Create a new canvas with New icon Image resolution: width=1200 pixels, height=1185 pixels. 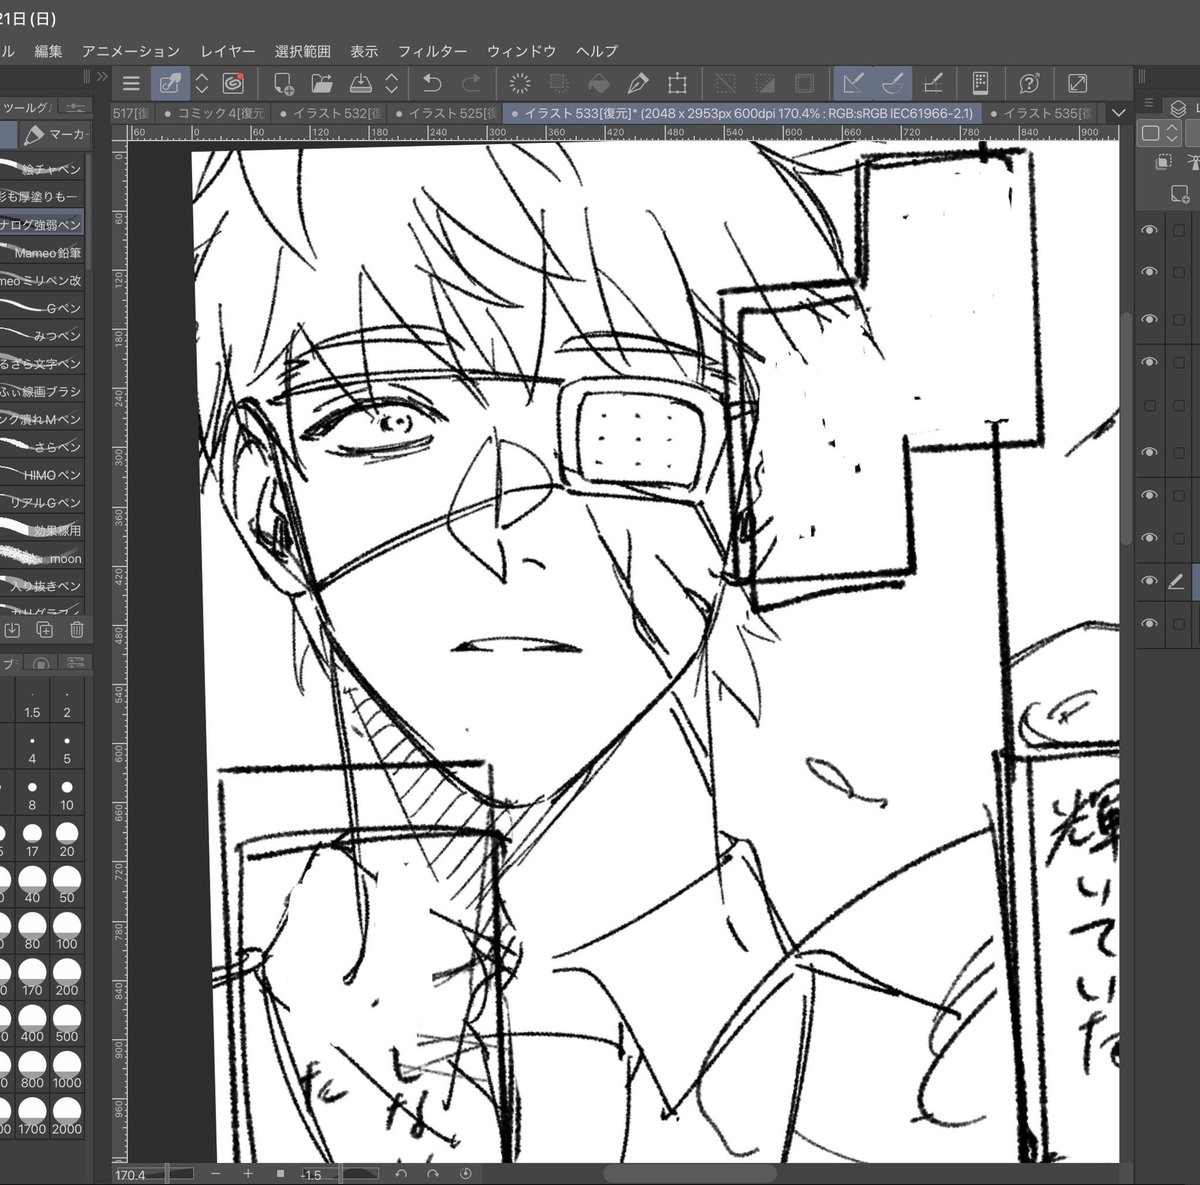point(284,84)
